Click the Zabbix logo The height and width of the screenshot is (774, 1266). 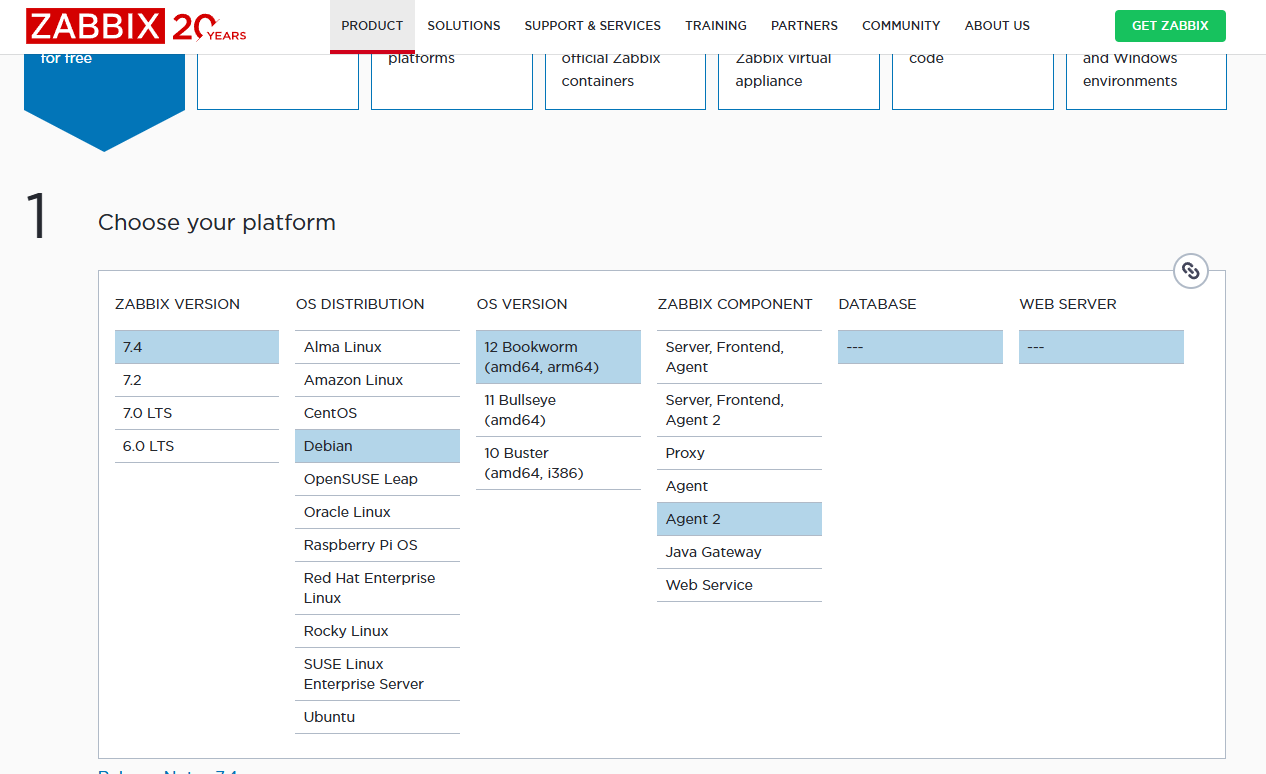(x=136, y=26)
